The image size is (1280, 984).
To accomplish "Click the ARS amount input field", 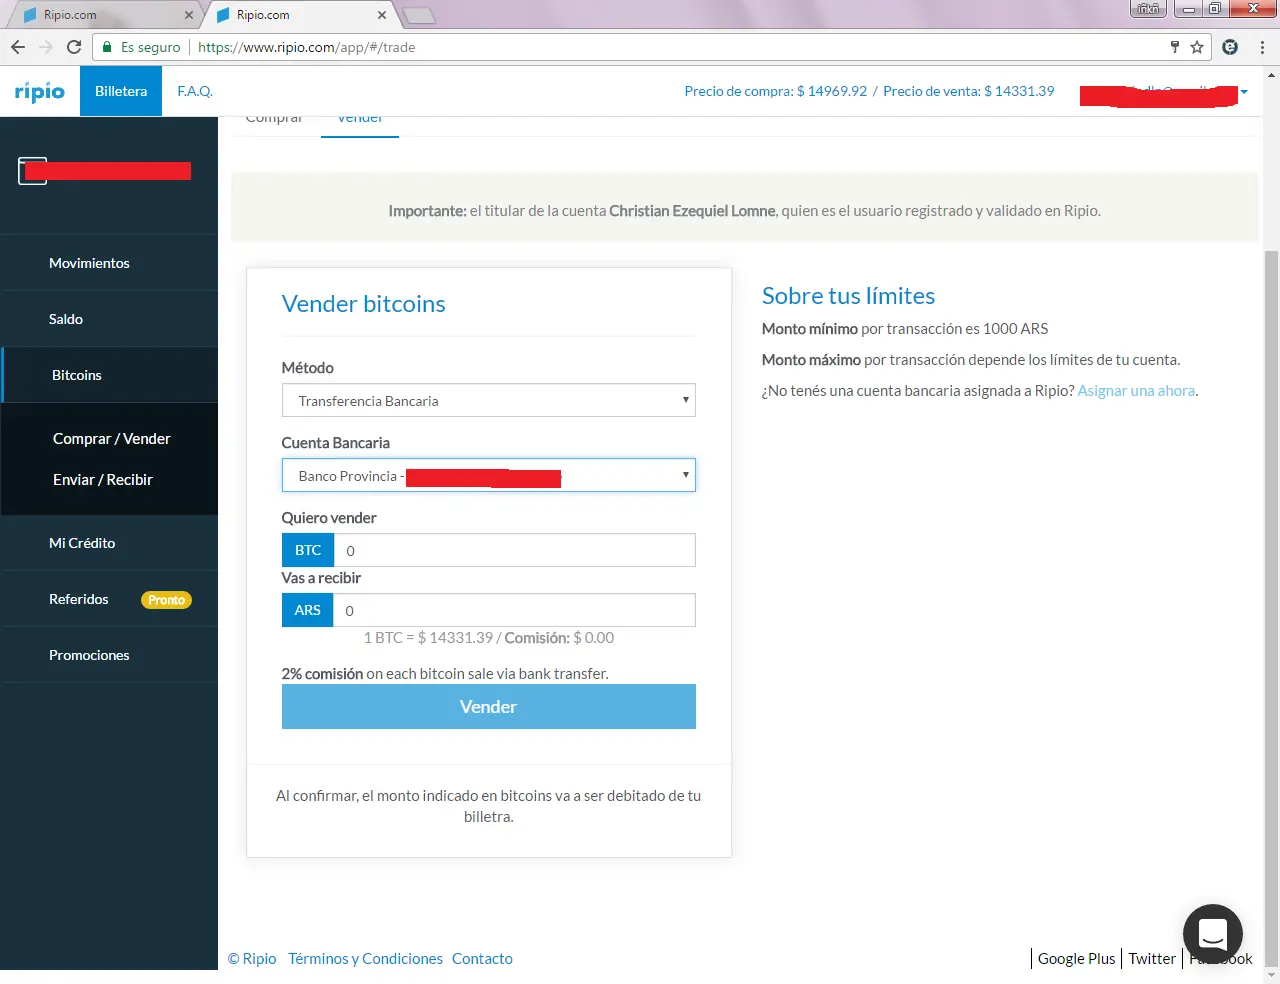I will click(515, 610).
